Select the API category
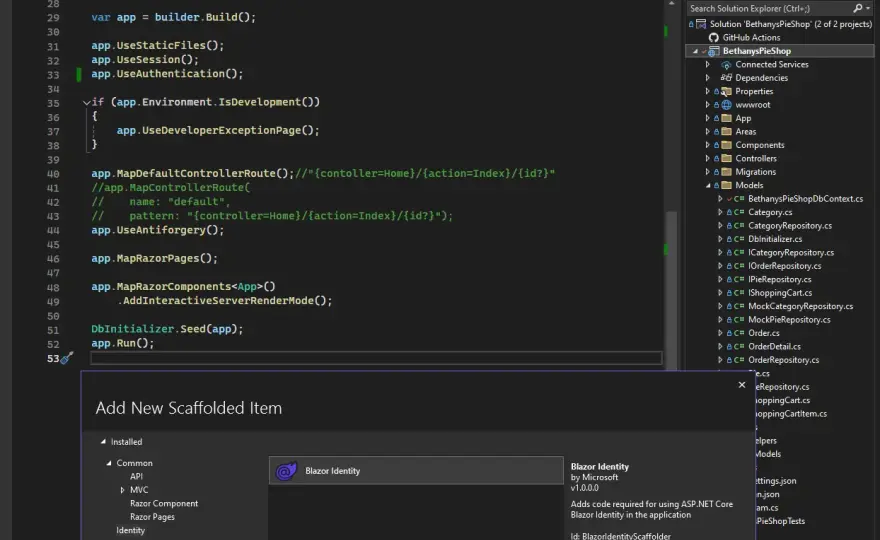 [136, 477]
